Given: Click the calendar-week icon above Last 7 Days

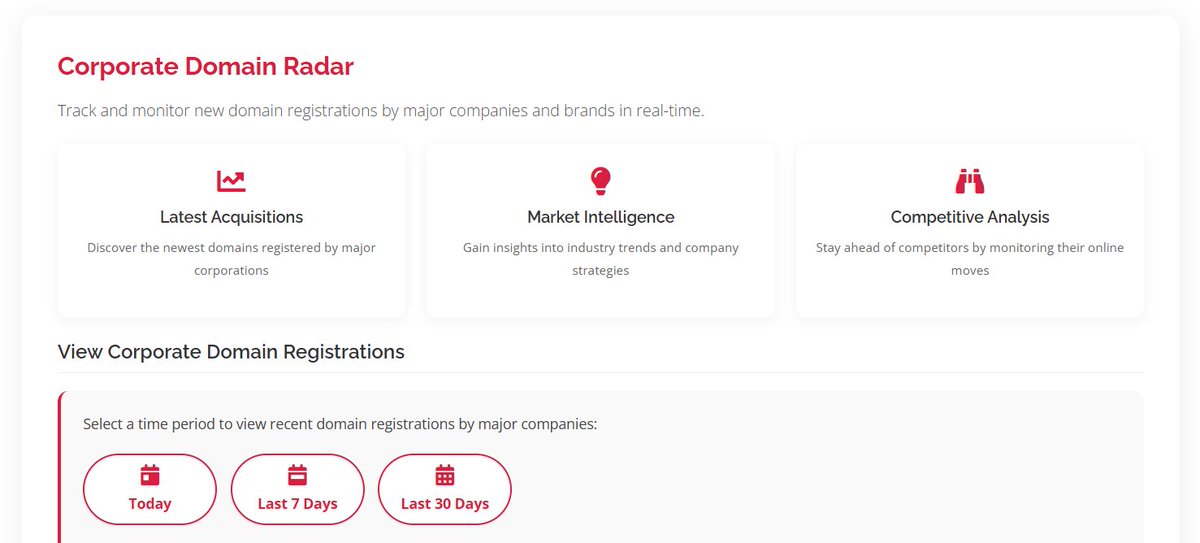Looking at the screenshot, I should (297, 475).
